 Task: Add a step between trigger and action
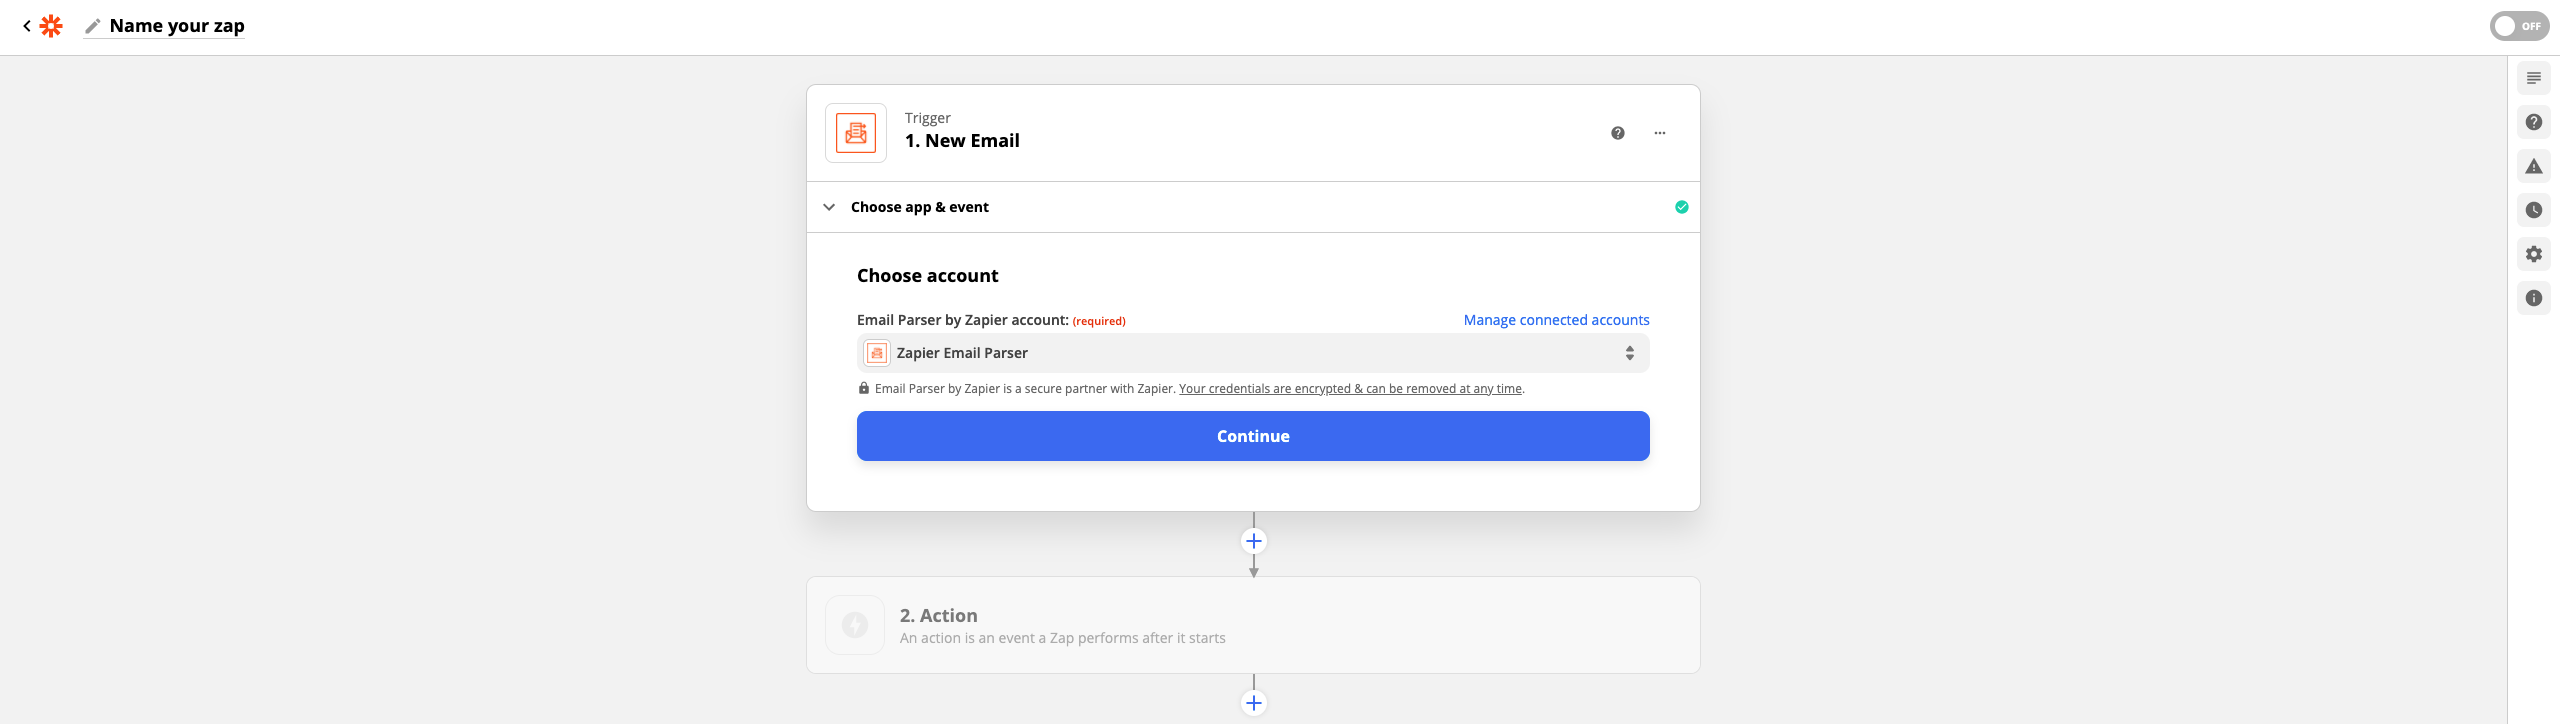tap(1253, 541)
